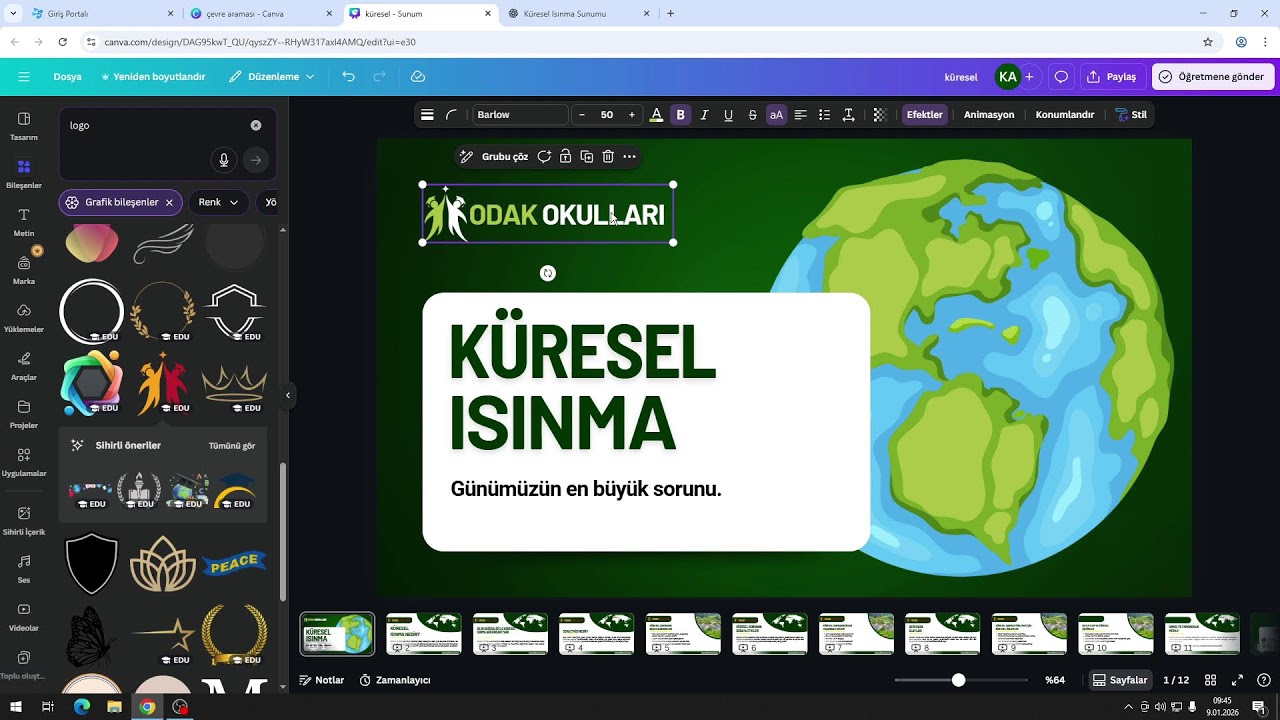Expand the Renk filter dropdown
The width and height of the screenshot is (1280, 720).
pos(218,202)
